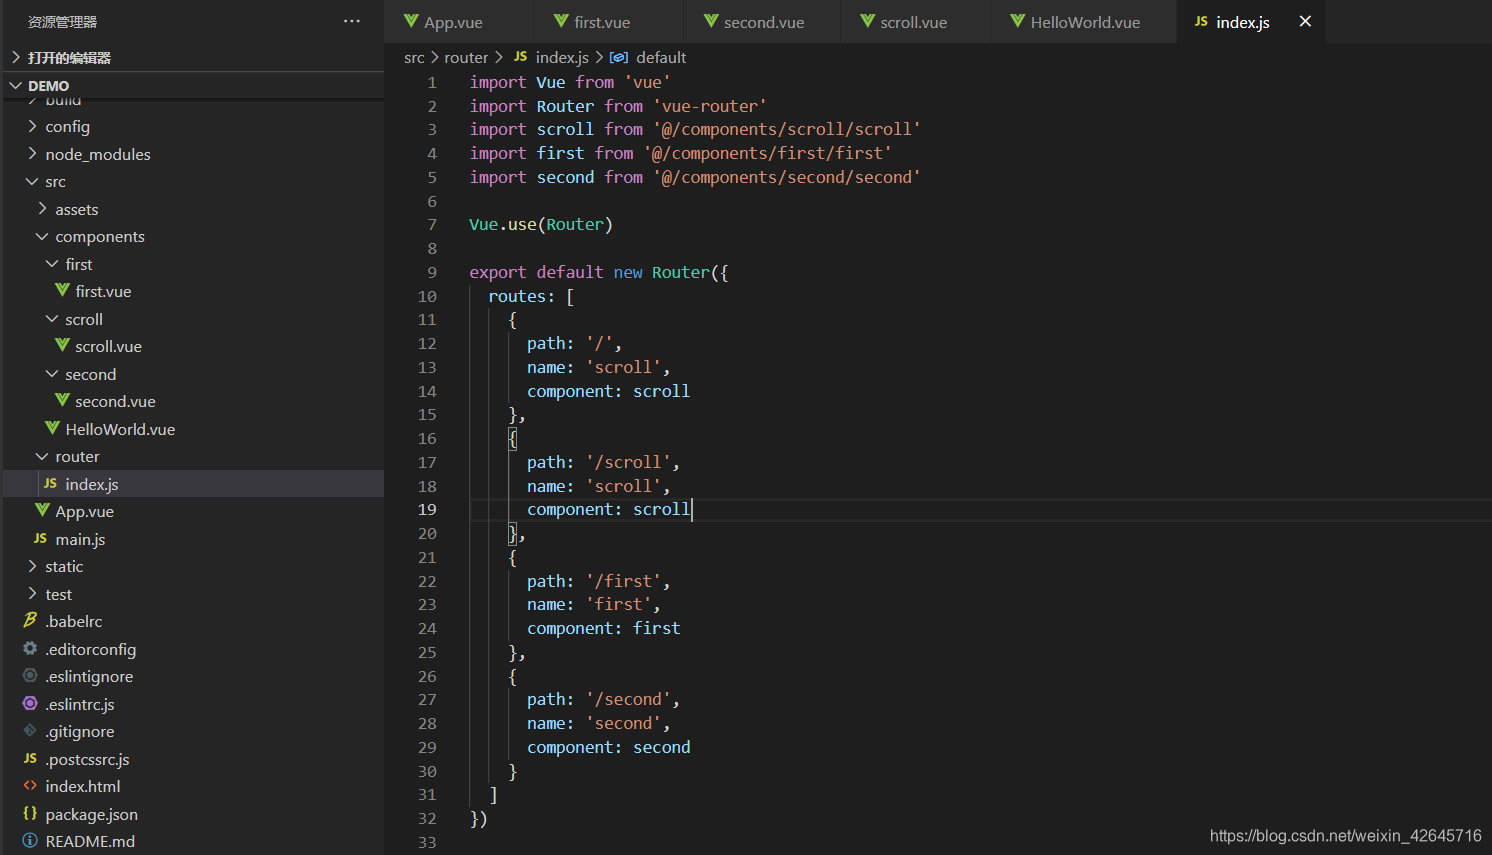Click router in the breadcrumb path

point(466,57)
